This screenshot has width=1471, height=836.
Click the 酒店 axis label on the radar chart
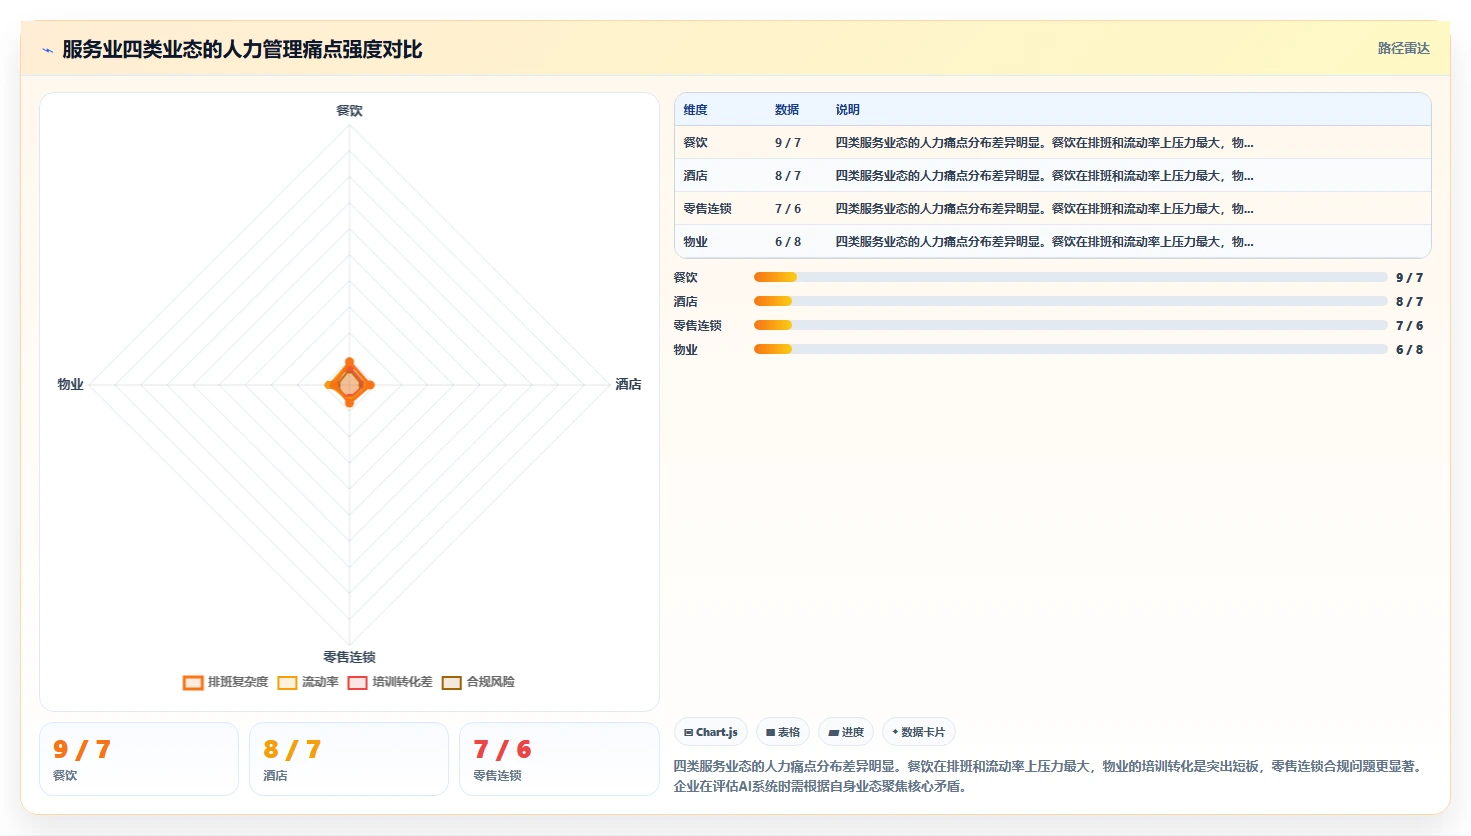(x=628, y=384)
